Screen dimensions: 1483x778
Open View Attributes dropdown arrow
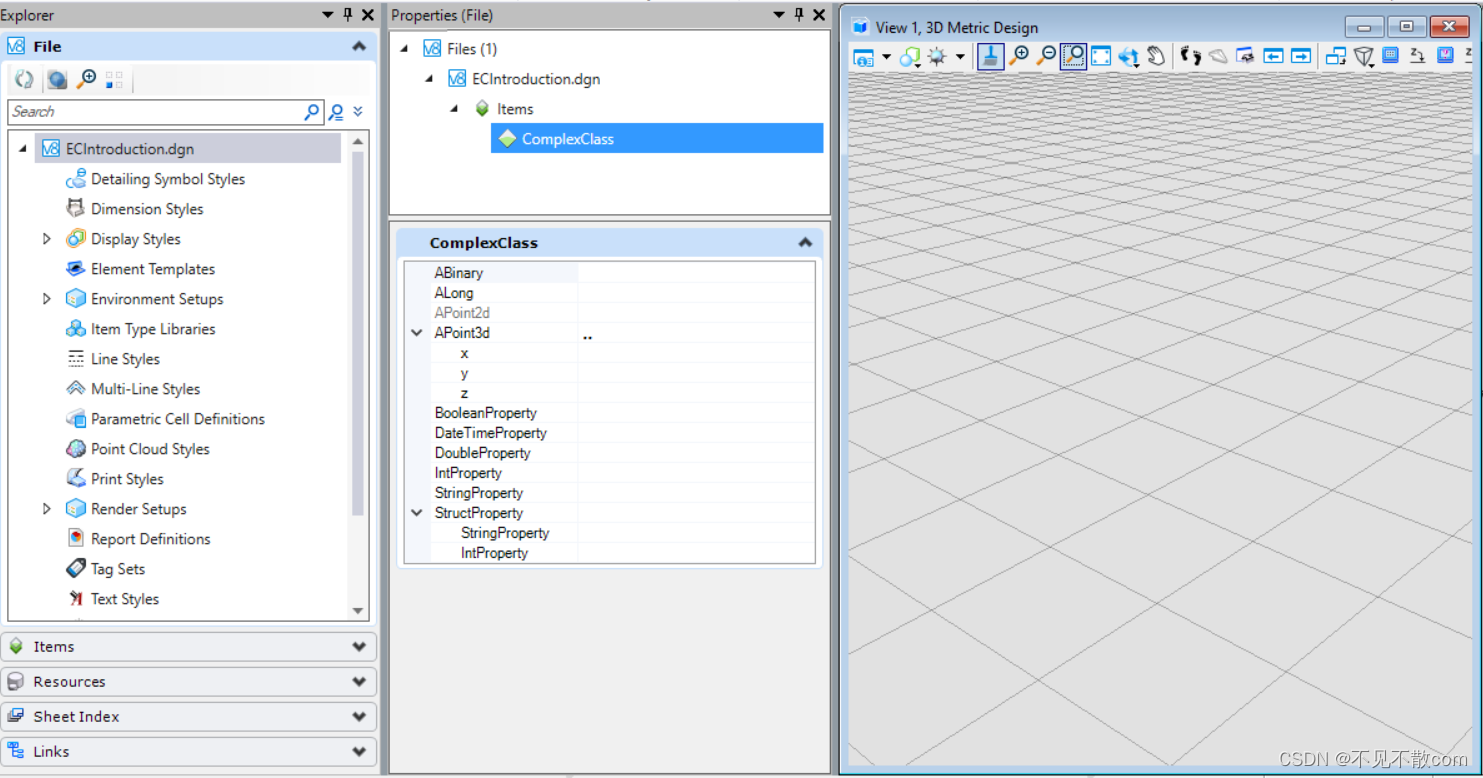[x=886, y=57]
